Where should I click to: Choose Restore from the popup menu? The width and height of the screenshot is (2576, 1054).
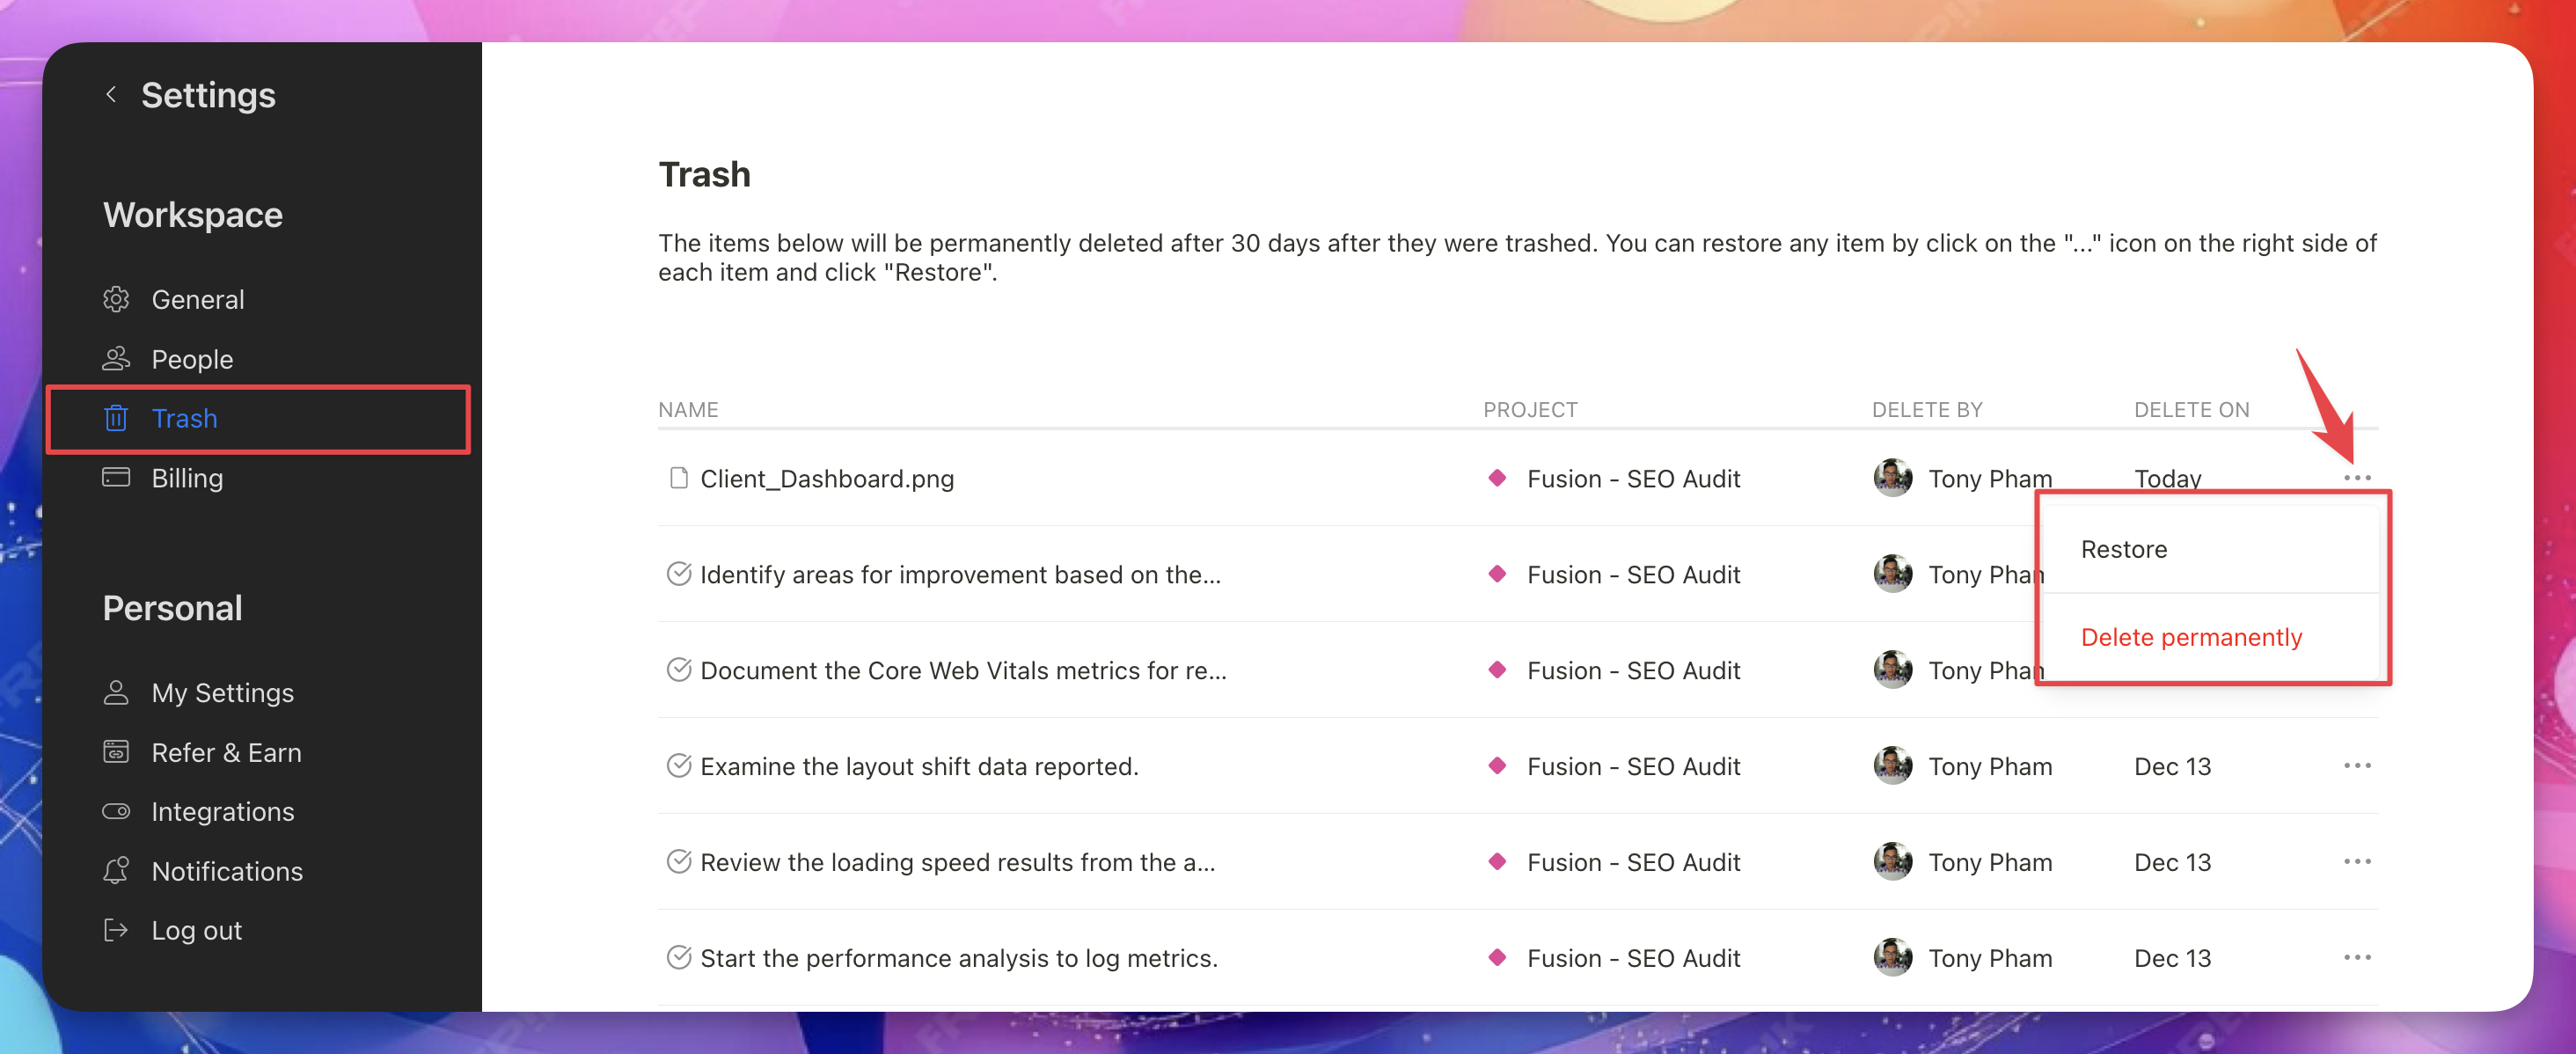2123,549
